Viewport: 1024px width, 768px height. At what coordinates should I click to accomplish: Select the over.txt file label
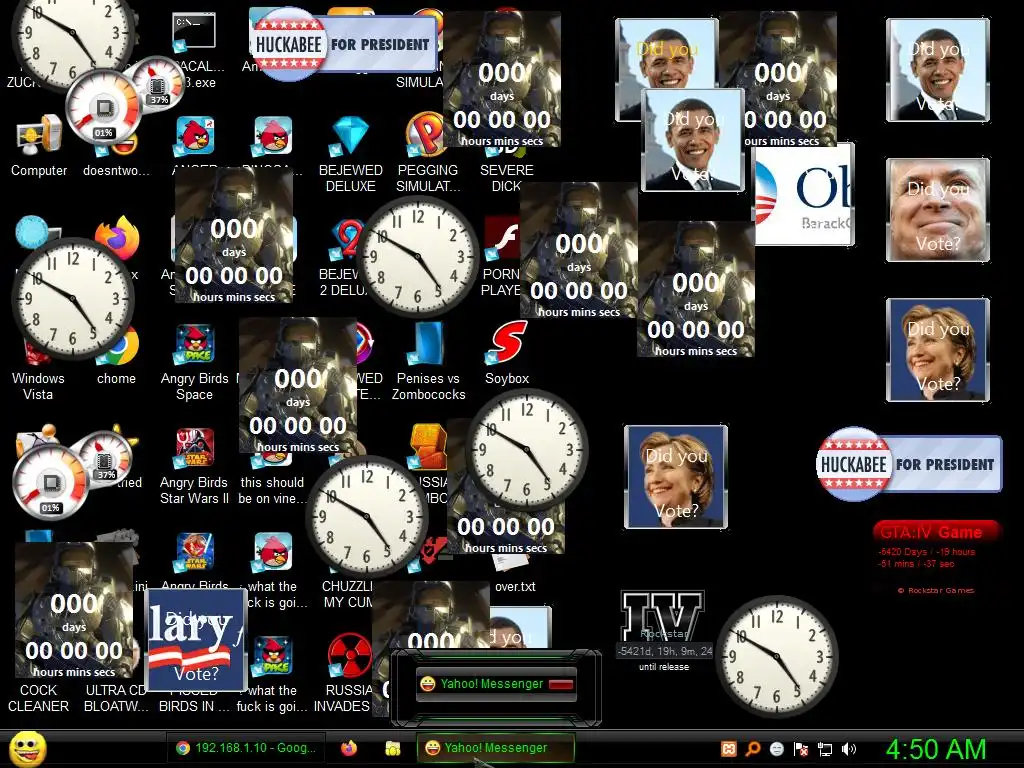(x=515, y=586)
